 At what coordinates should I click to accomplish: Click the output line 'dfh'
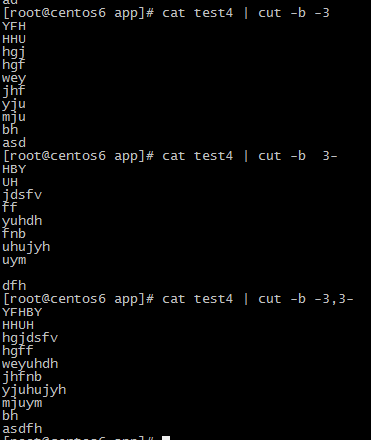14,286
